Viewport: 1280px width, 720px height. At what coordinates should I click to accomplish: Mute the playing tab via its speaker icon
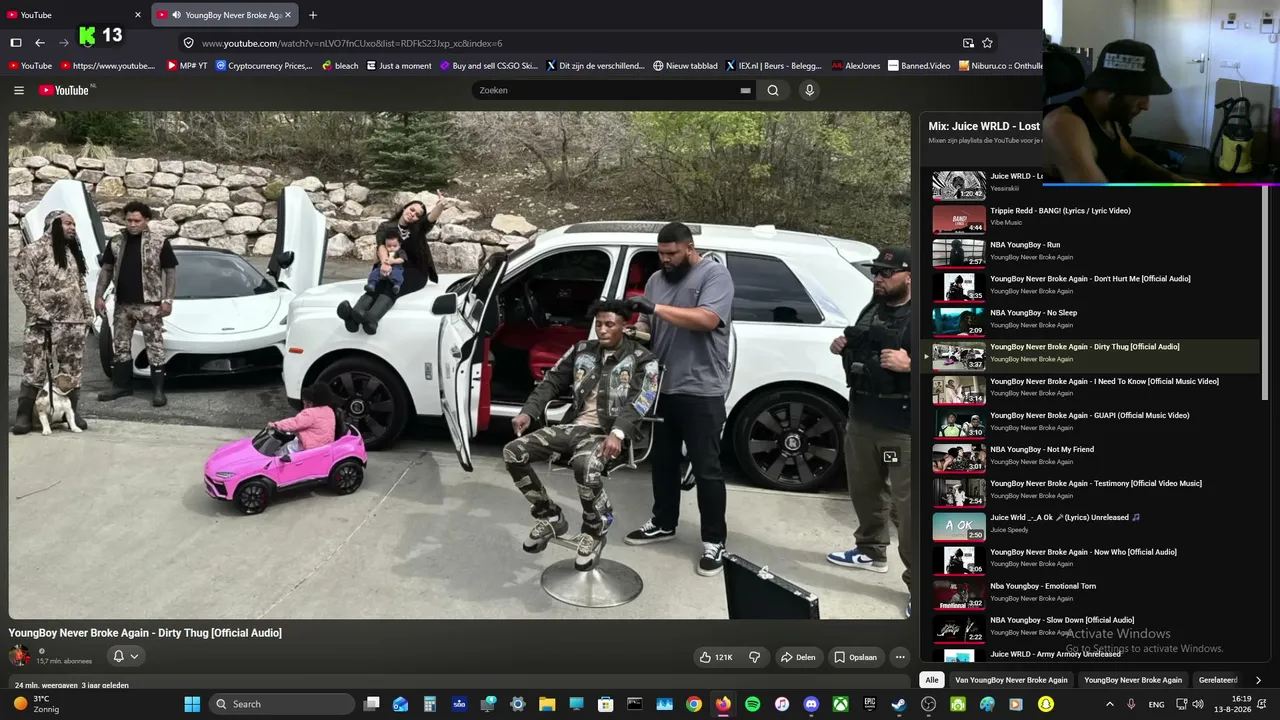[x=176, y=15]
